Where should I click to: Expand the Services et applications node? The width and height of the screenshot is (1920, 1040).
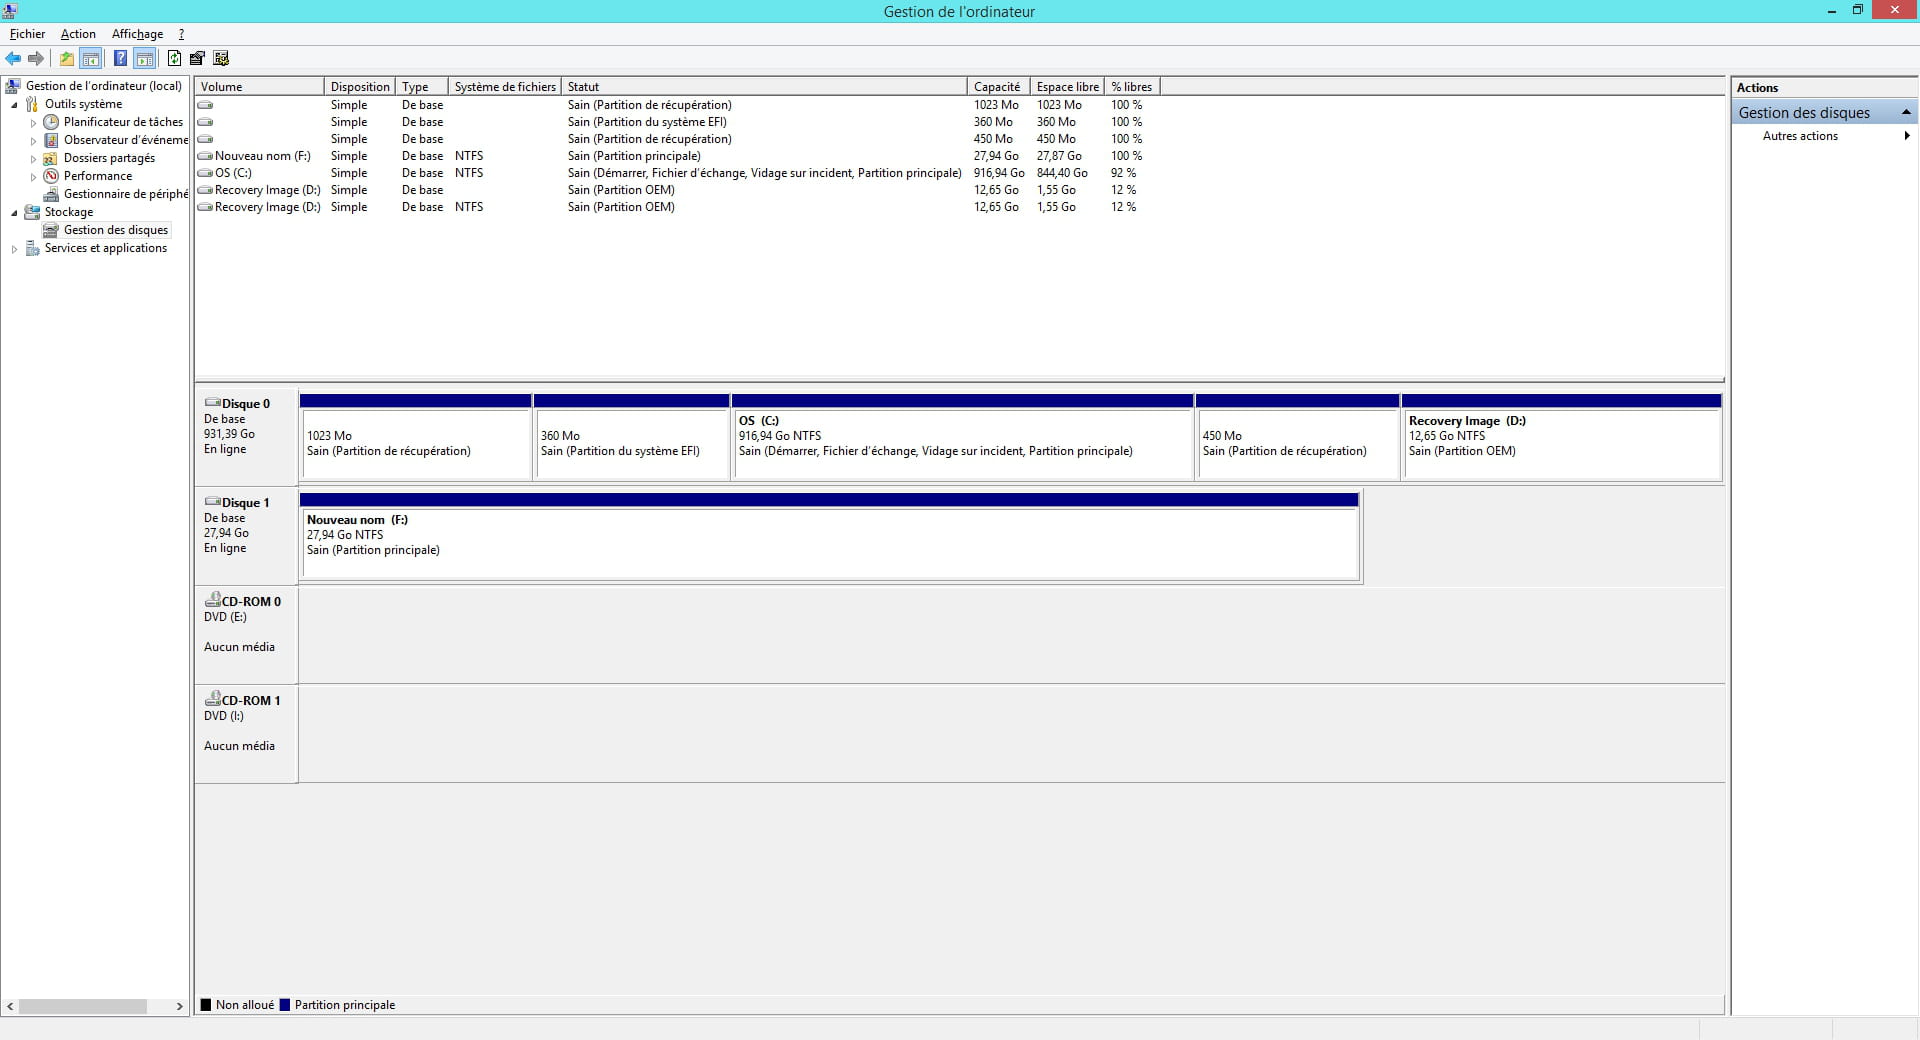pyautogui.click(x=14, y=249)
